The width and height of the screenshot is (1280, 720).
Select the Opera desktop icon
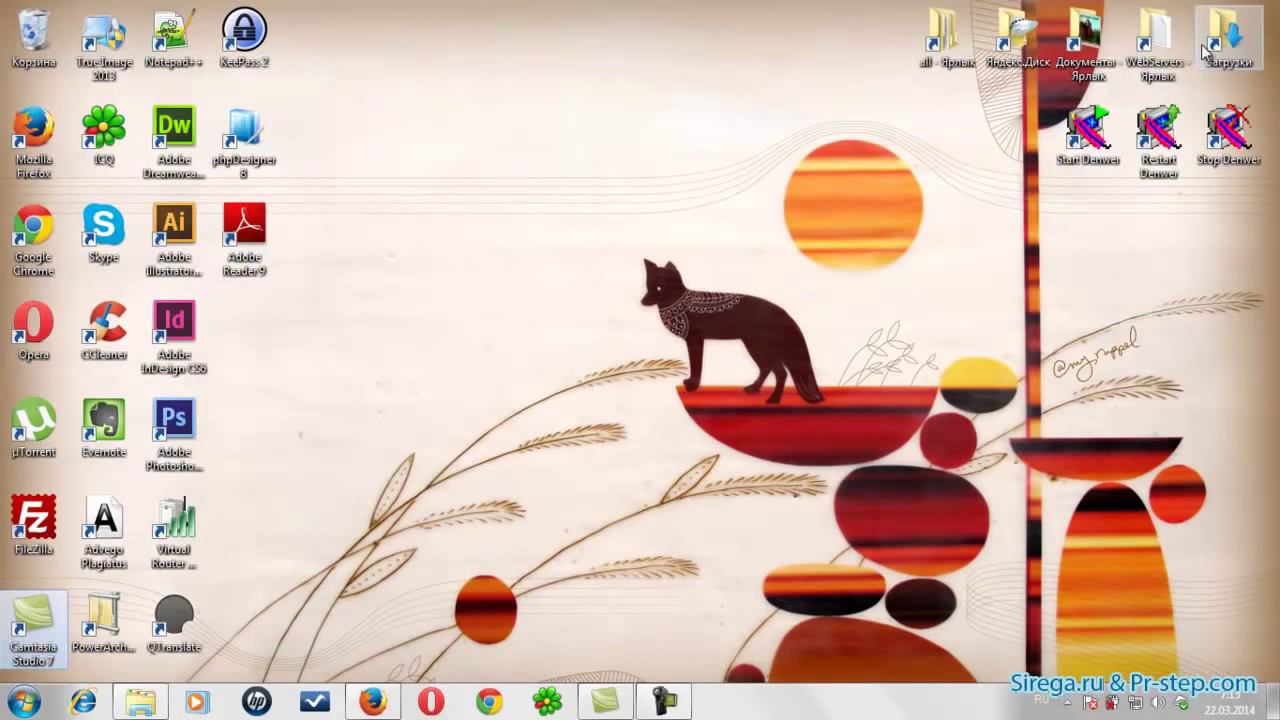pyautogui.click(x=33, y=331)
